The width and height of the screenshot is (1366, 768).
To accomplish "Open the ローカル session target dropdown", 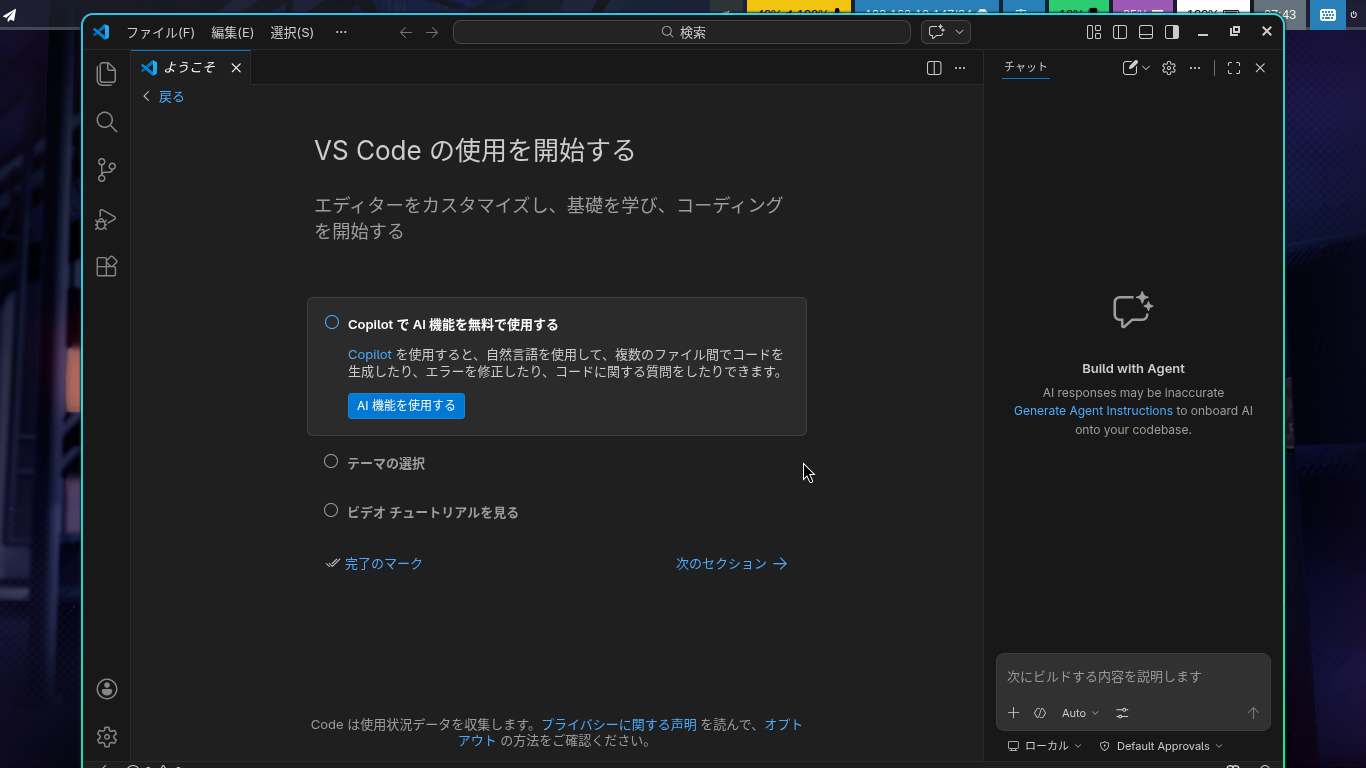I will coord(1045,746).
